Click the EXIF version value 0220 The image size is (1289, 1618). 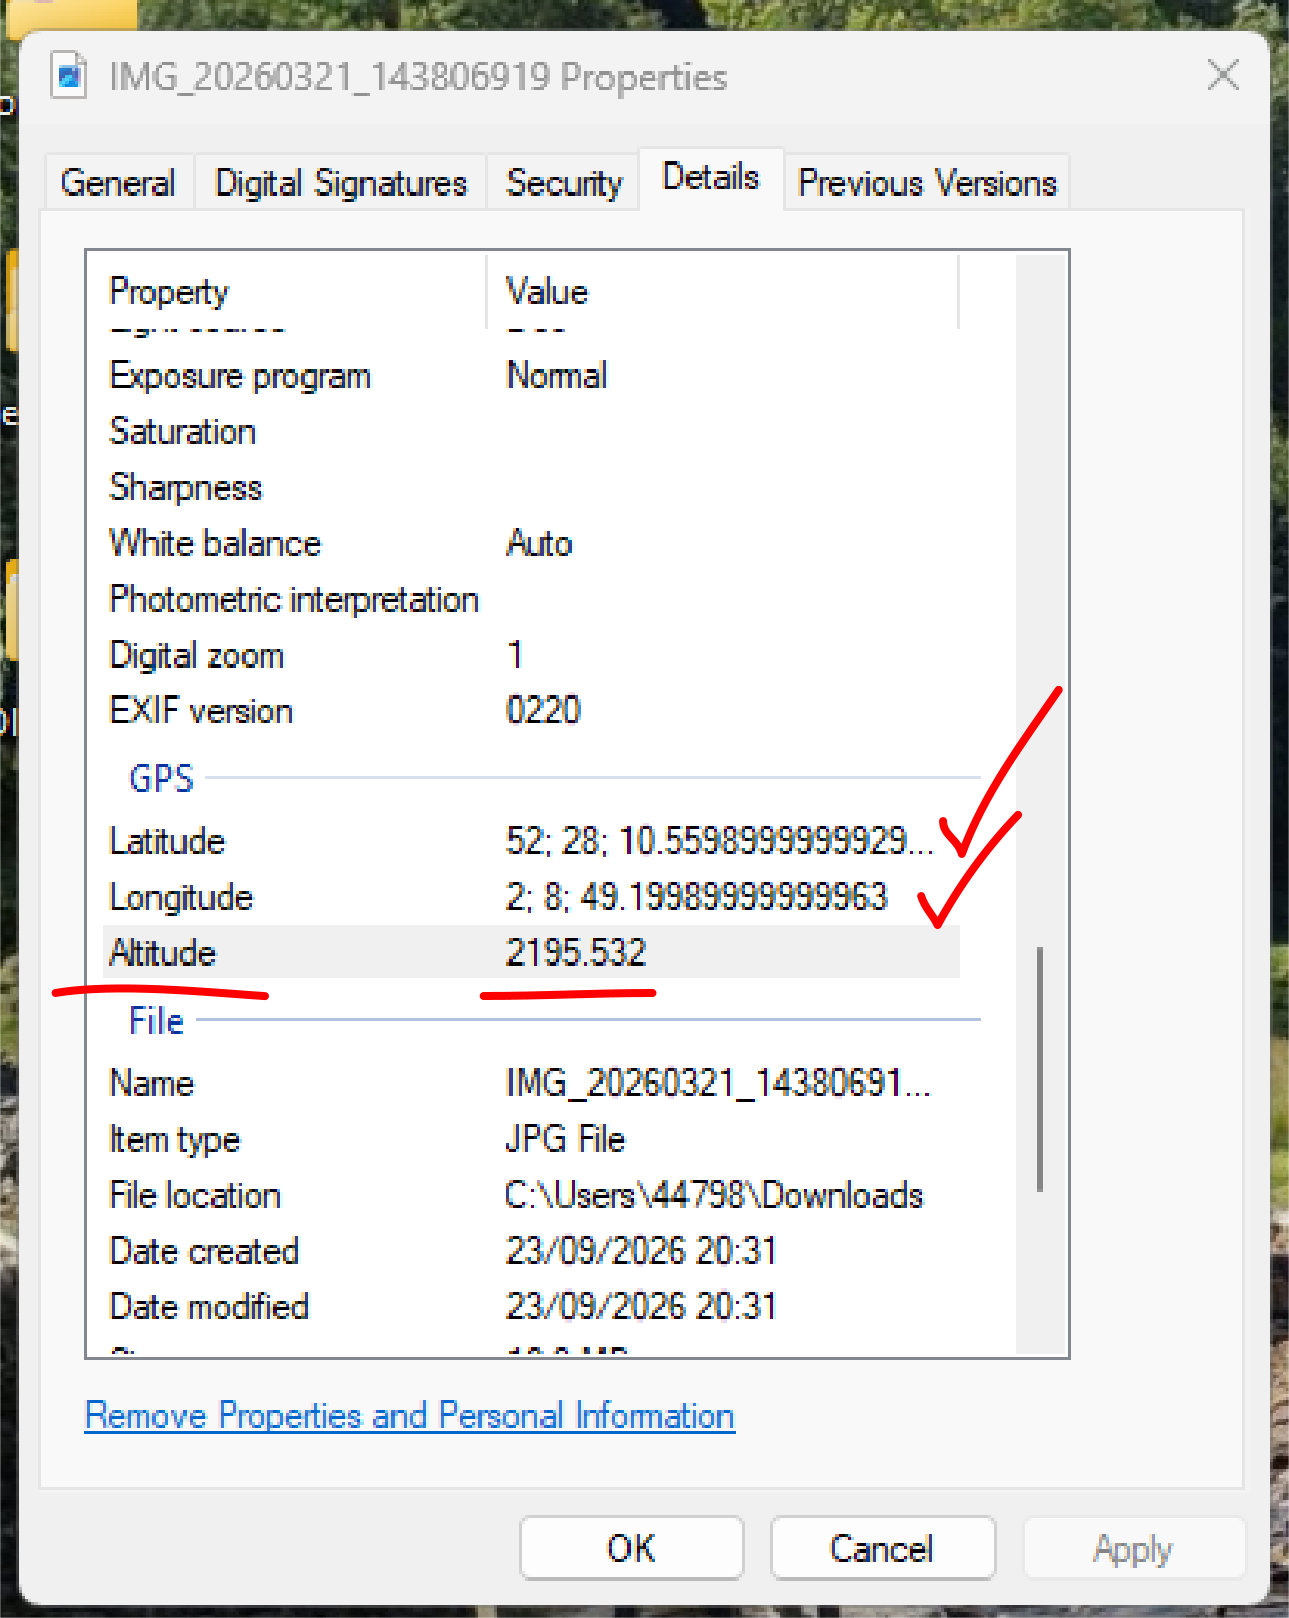[x=543, y=711]
